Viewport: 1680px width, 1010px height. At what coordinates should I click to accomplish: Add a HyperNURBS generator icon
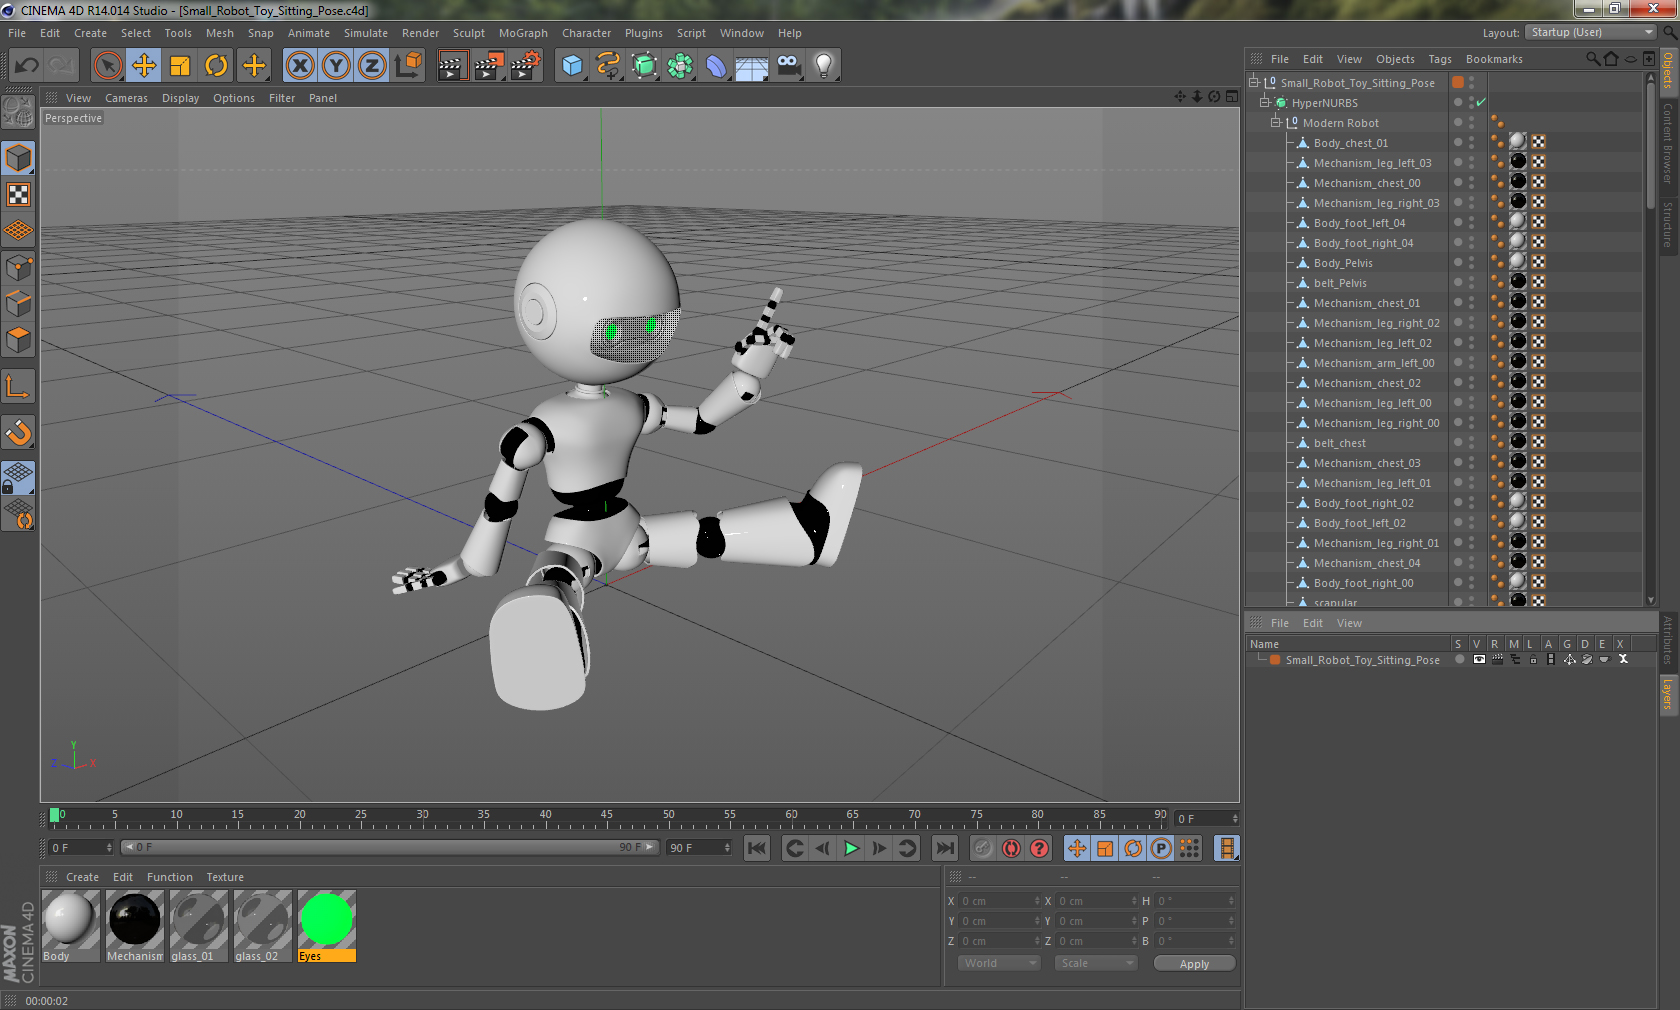tap(644, 66)
